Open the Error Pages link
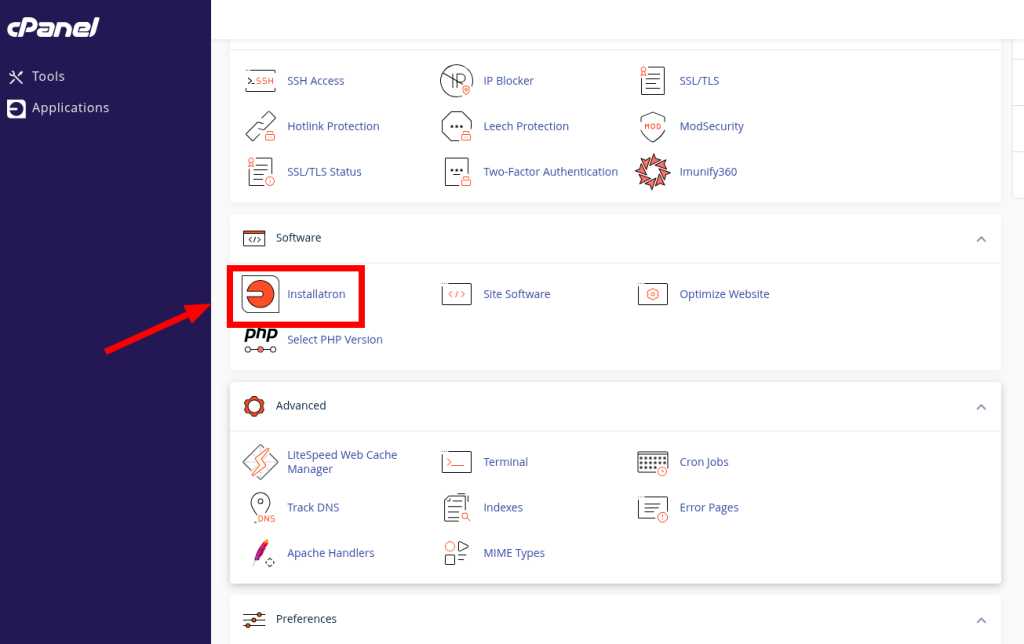 tap(709, 507)
